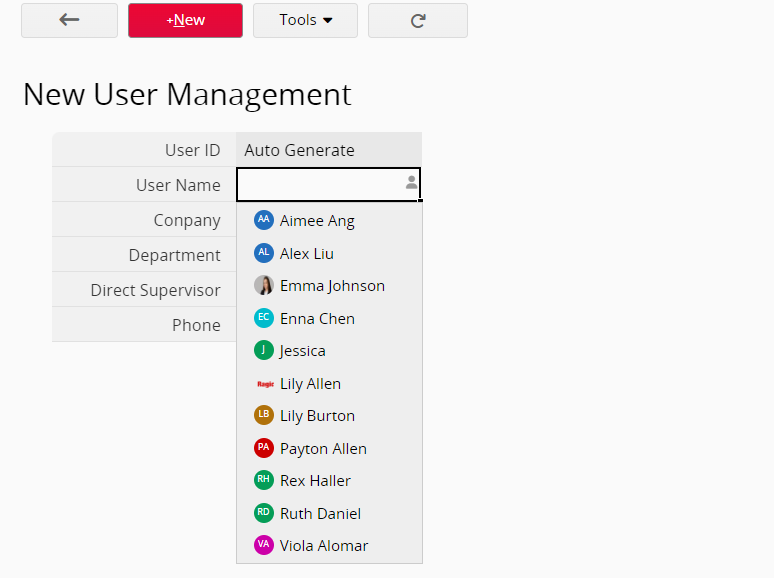Click the refresh arrow button
Image resolution: width=774 pixels, height=578 pixels.
(x=418, y=20)
